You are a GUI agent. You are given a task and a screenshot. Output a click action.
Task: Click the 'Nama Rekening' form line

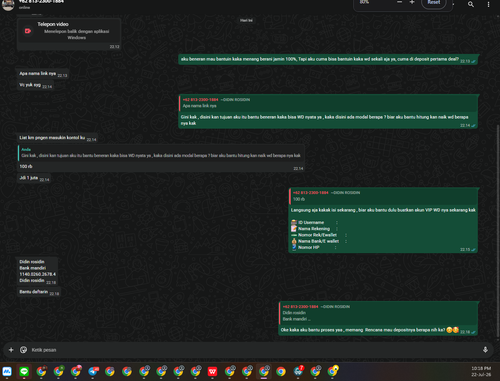(x=315, y=229)
